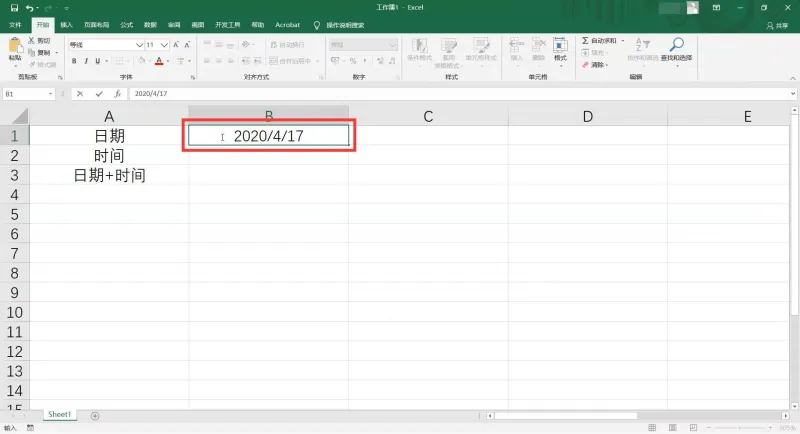
Task: Switch to Page Break Preview in status bar
Action: pos(693,428)
